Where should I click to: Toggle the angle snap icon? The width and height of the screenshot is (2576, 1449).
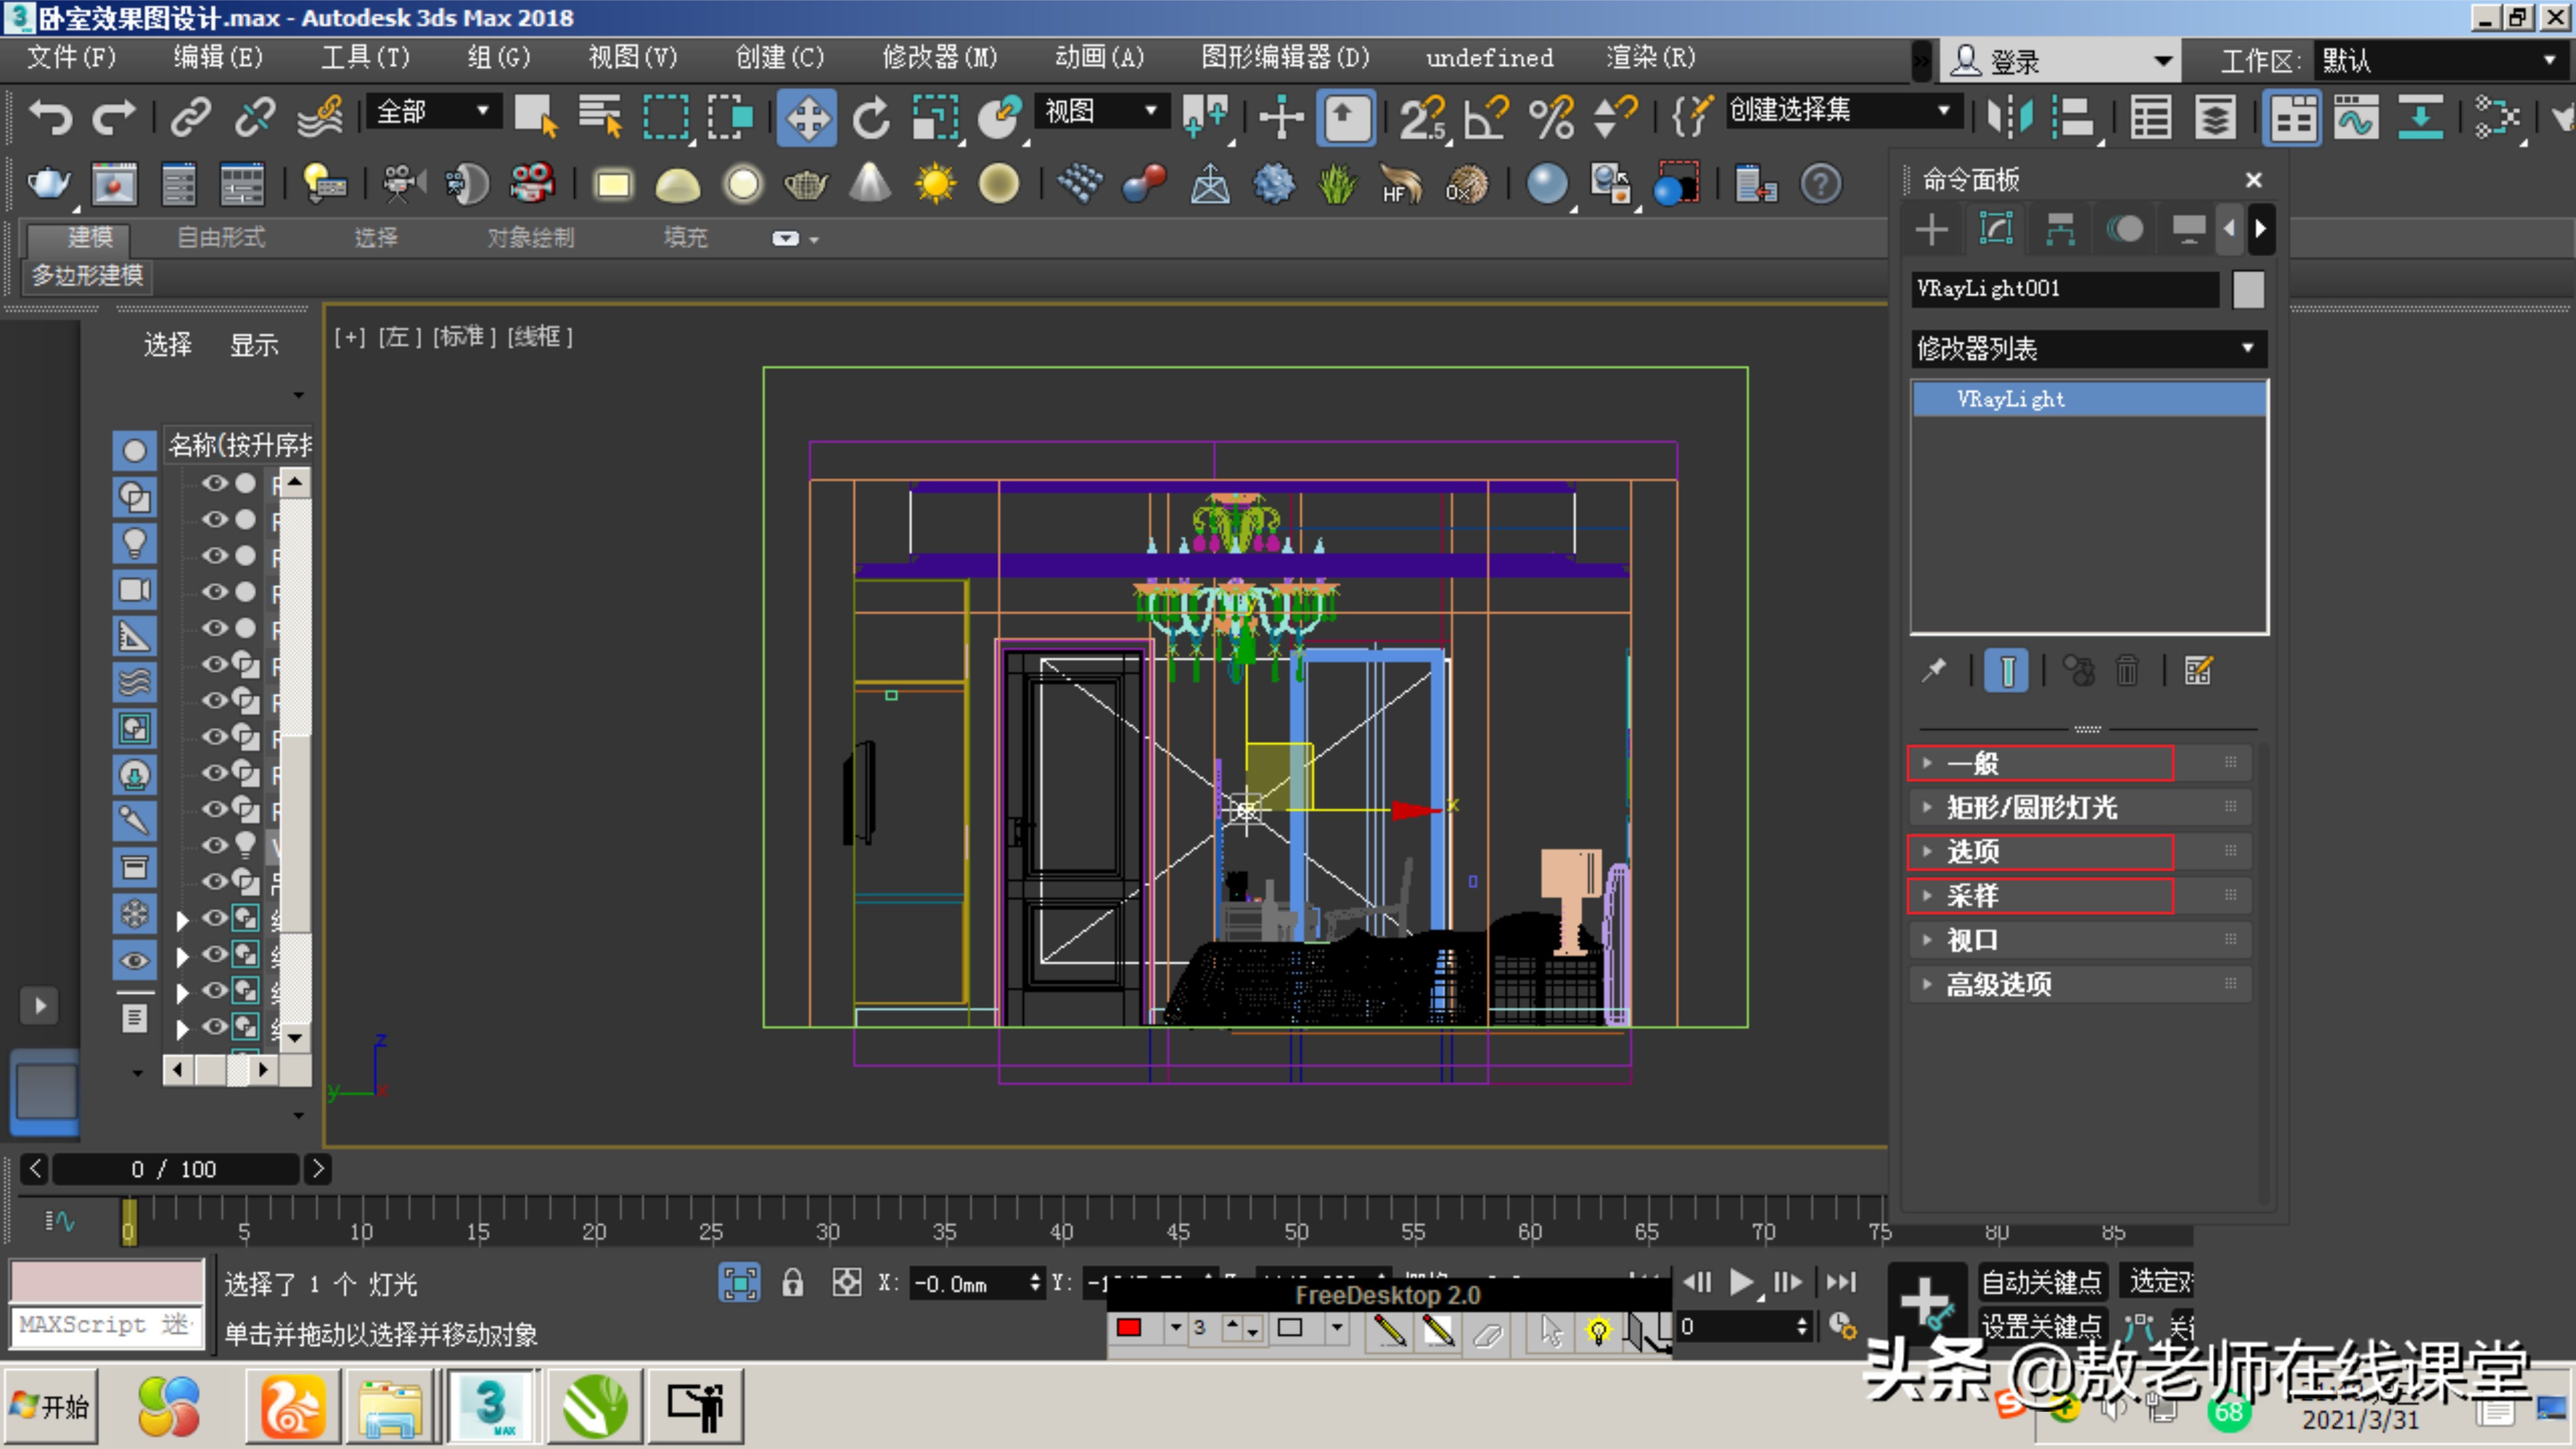tap(1483, 117)
